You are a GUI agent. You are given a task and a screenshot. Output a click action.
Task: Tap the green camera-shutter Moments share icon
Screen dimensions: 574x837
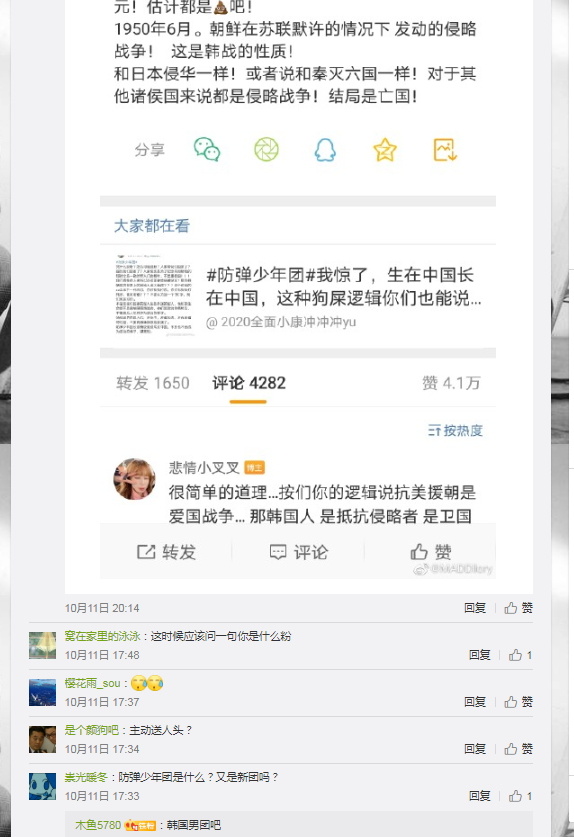(266, 149)
